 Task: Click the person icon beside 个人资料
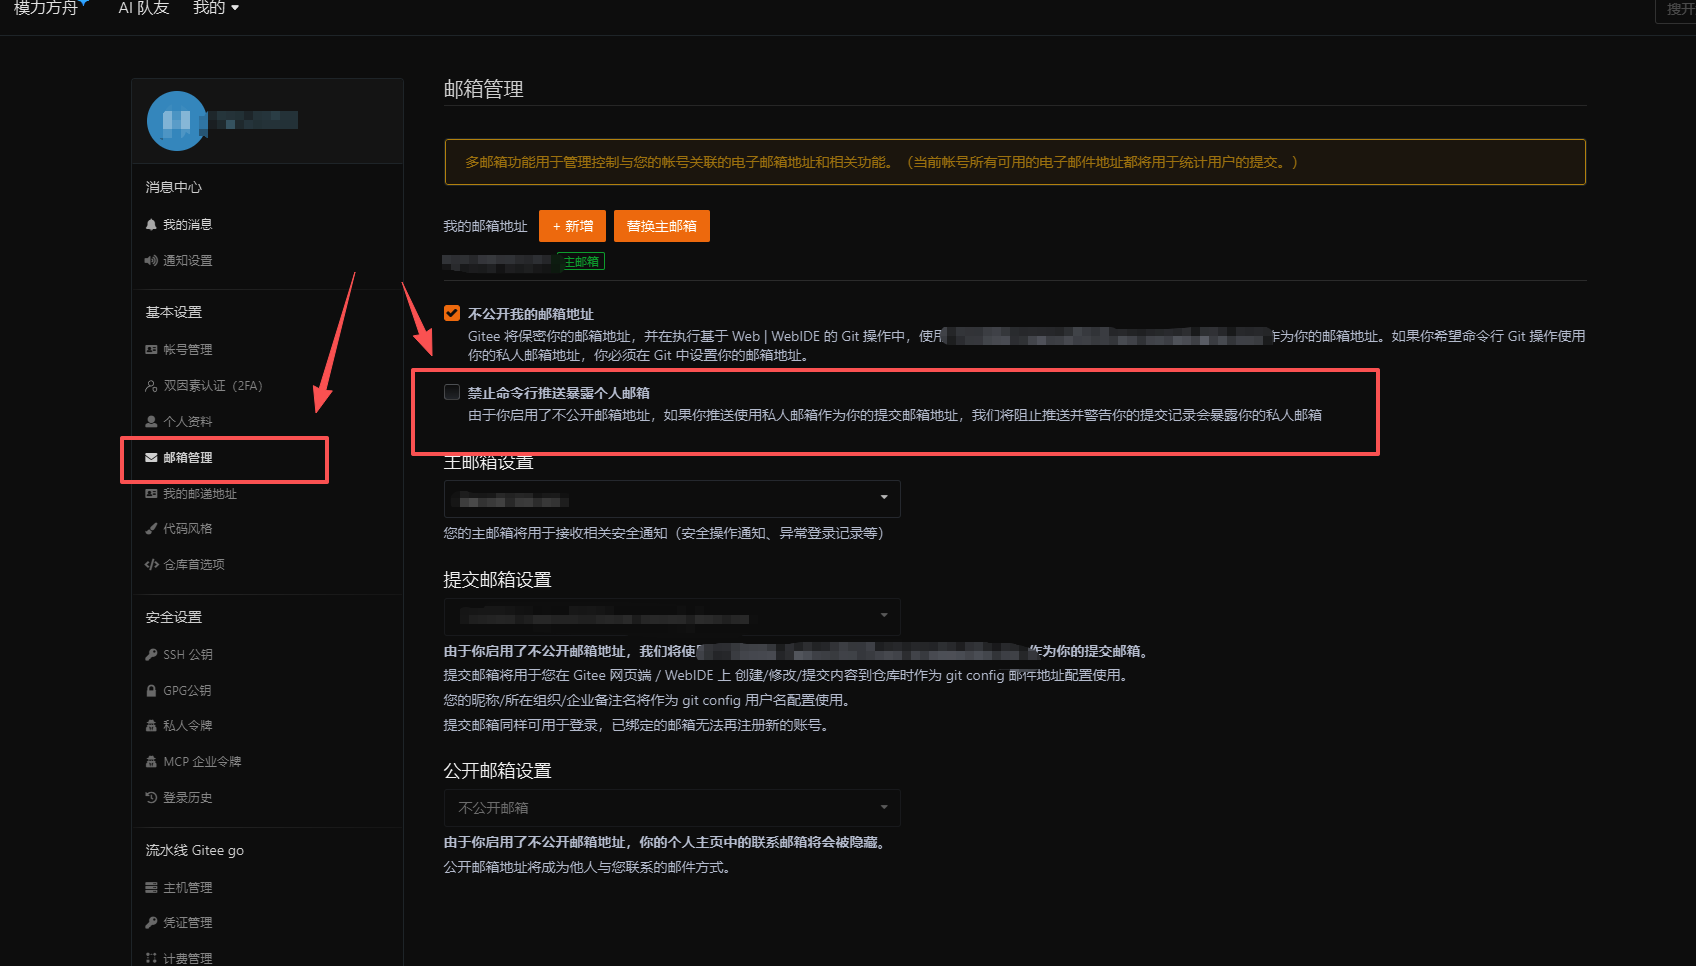coord(151,422)
